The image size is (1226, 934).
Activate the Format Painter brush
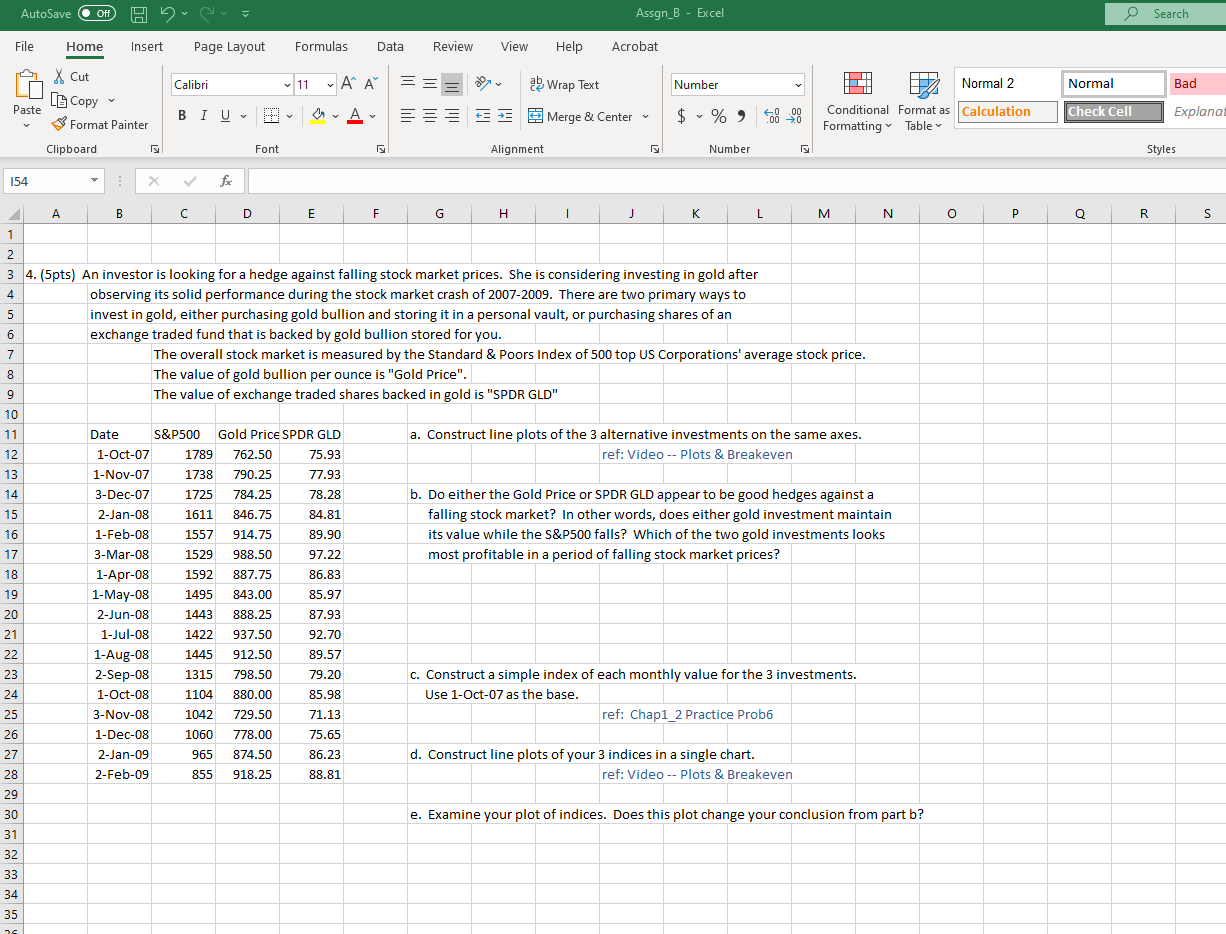click(99, 125)
